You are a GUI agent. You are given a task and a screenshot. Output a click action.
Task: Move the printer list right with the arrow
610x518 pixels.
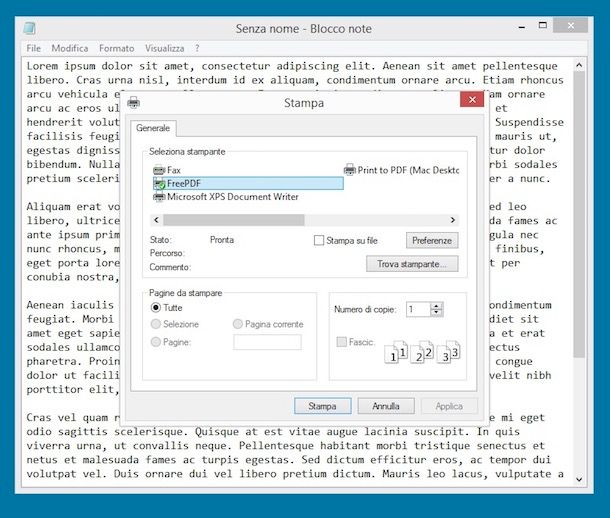452,220
